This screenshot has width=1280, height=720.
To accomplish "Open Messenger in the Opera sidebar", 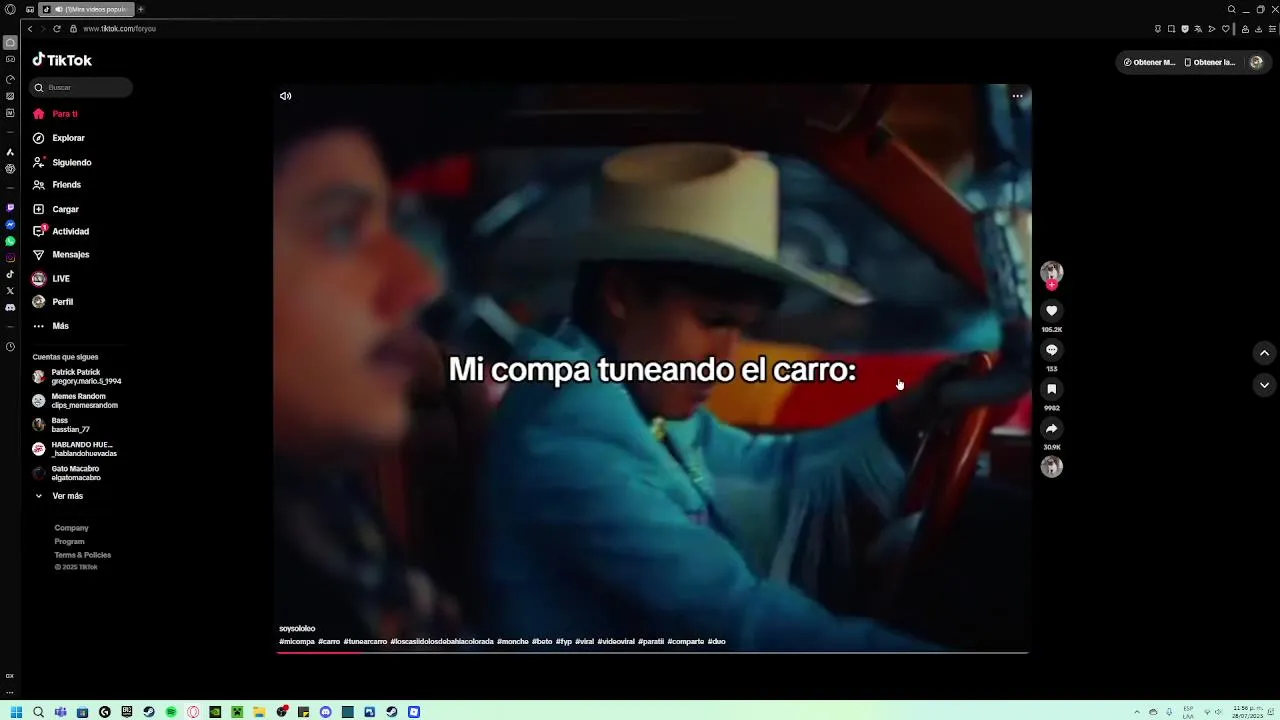I will [10, 224].
